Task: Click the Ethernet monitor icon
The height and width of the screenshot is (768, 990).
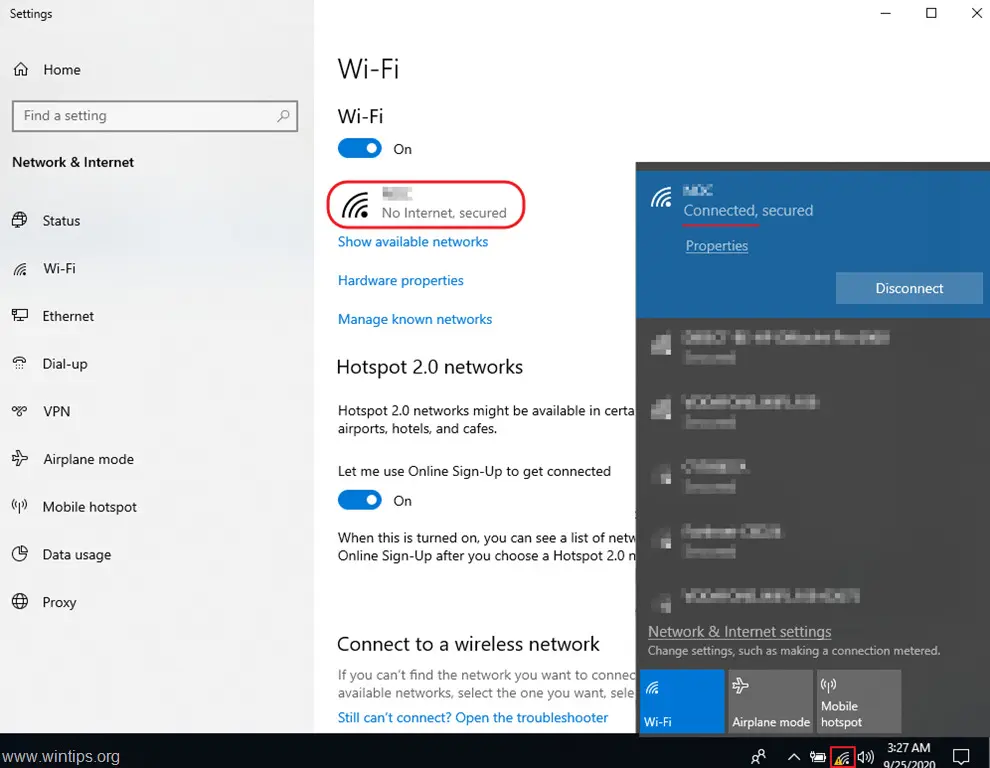Action: [x=20, y=315]
